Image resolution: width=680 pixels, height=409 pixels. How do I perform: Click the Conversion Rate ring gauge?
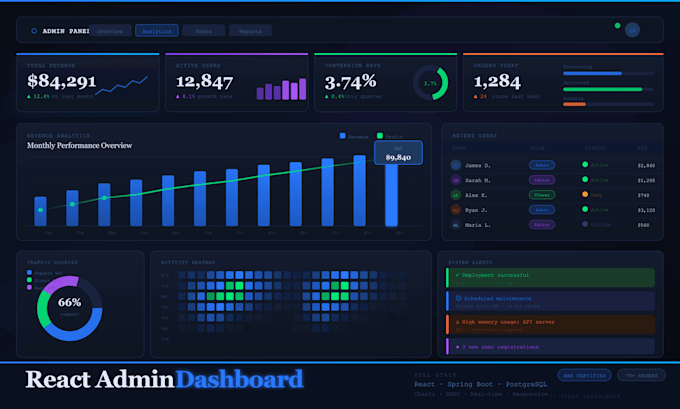click(x=430, y=83)
